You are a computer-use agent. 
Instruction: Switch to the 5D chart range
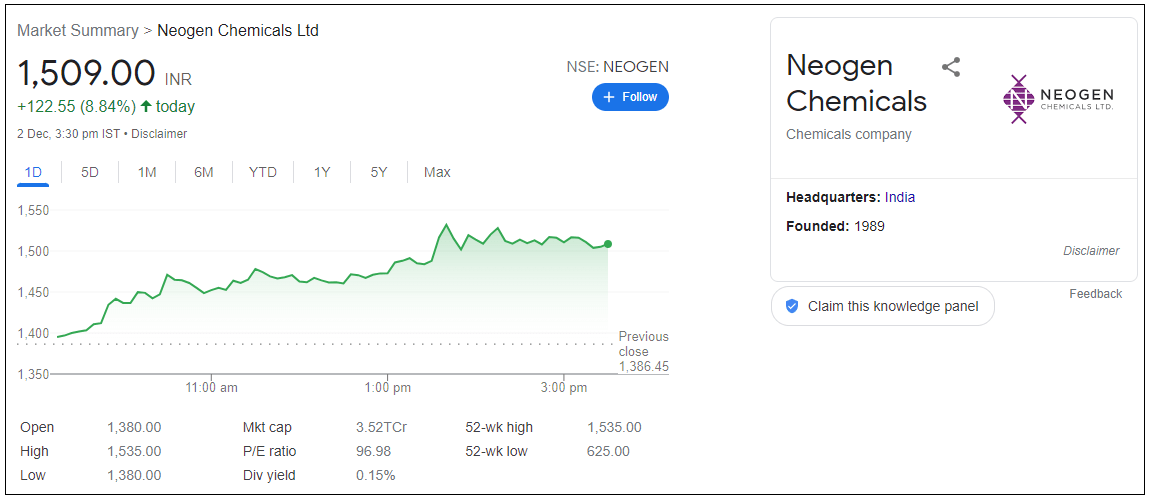point(89,173)
